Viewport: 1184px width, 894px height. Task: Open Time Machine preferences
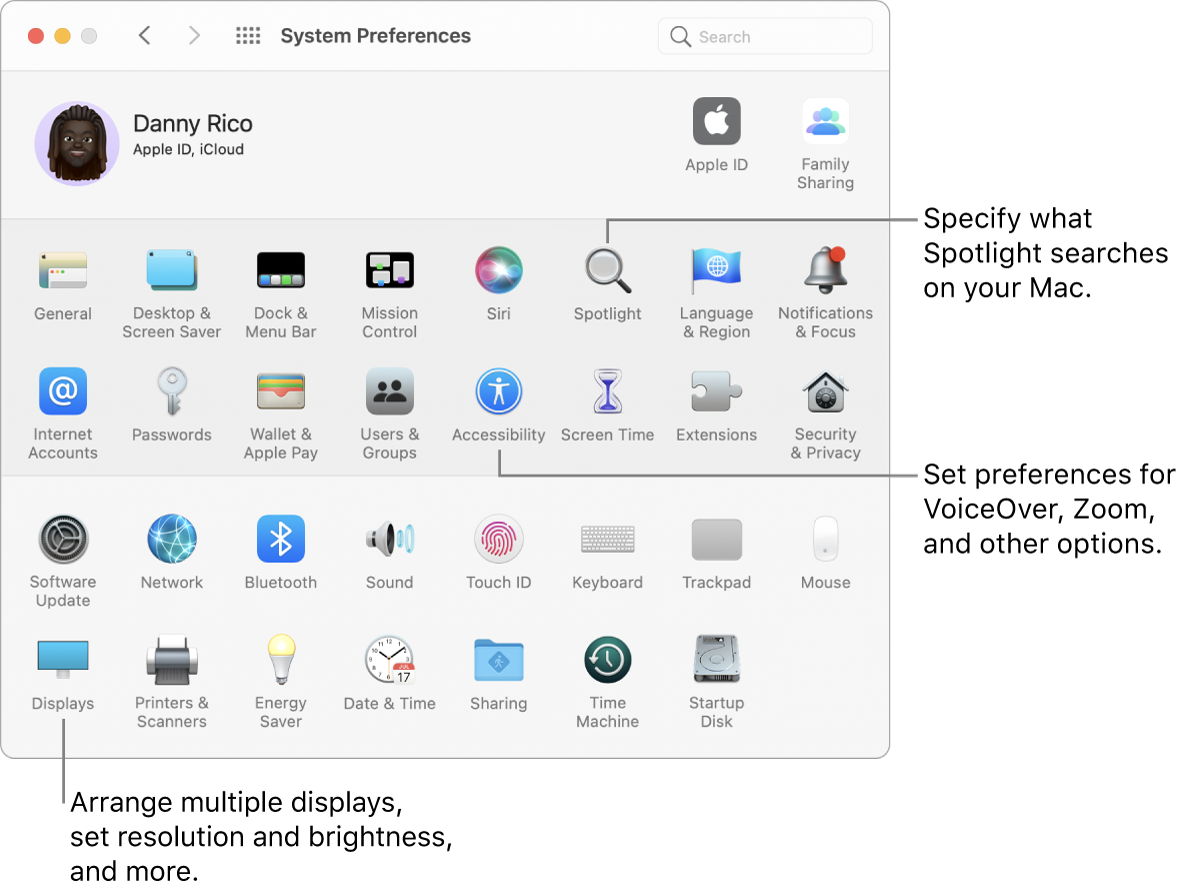coord(607,660)
